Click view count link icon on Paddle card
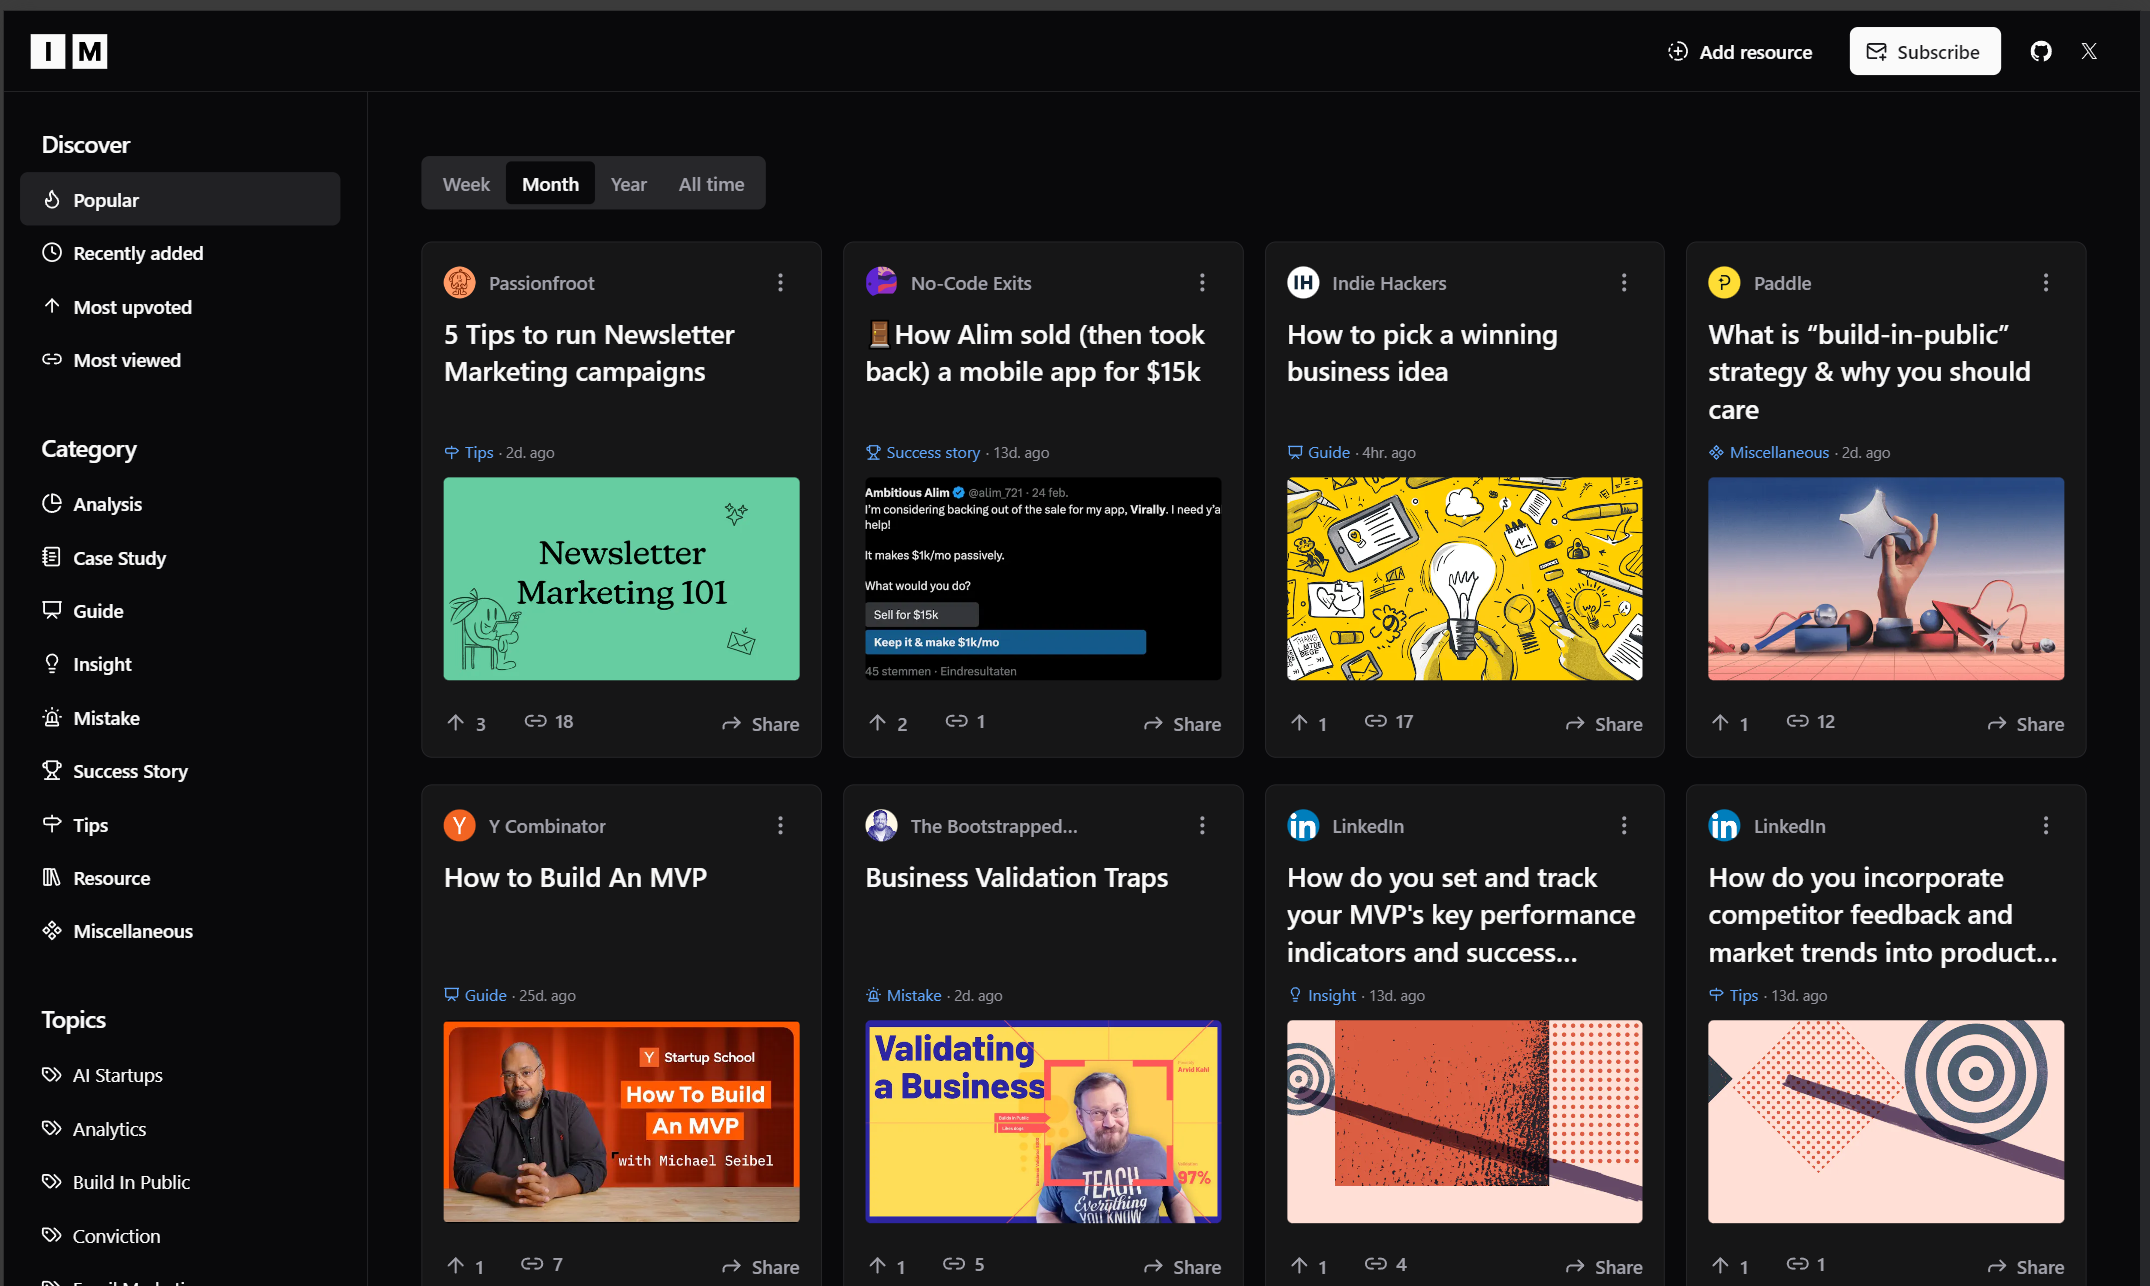 (x=1798, y=721)
